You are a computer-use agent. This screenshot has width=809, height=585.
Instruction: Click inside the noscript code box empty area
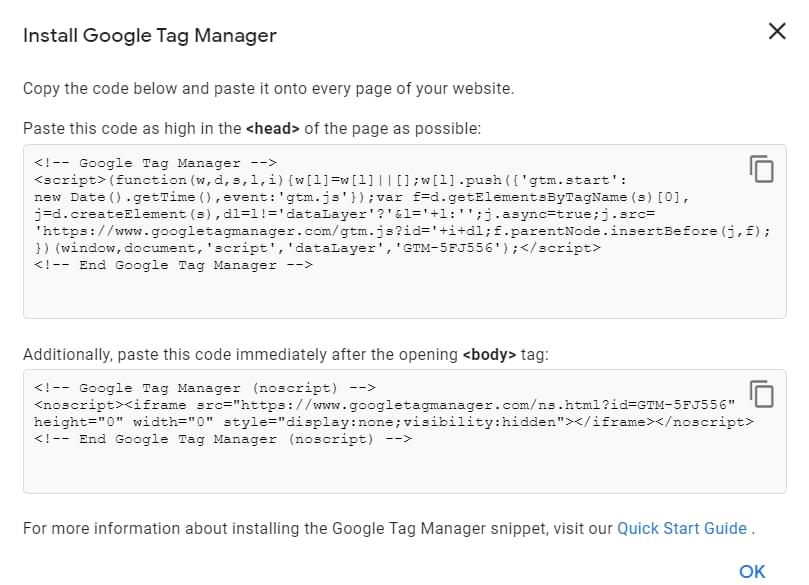coord(400,470)
